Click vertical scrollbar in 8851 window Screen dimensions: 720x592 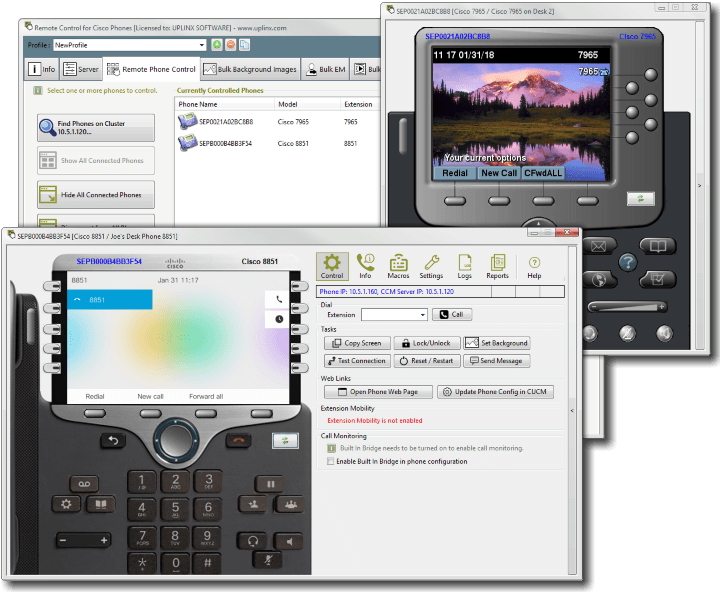(572, 410)
